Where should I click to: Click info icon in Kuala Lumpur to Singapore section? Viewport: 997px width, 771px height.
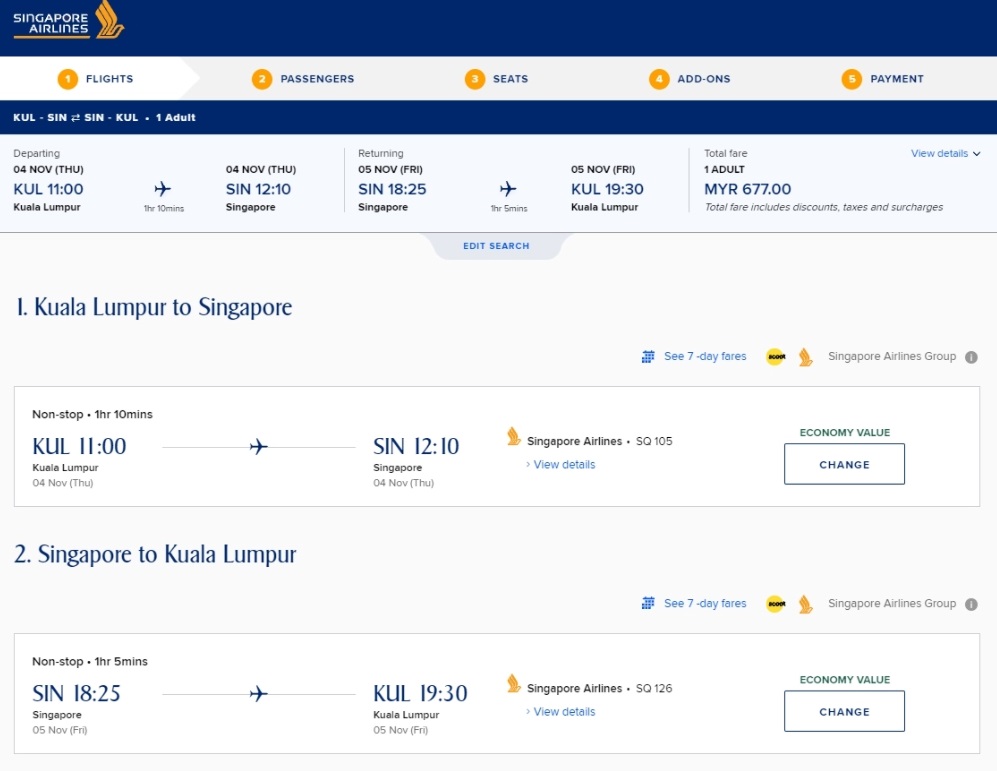[x=971, y=357]
